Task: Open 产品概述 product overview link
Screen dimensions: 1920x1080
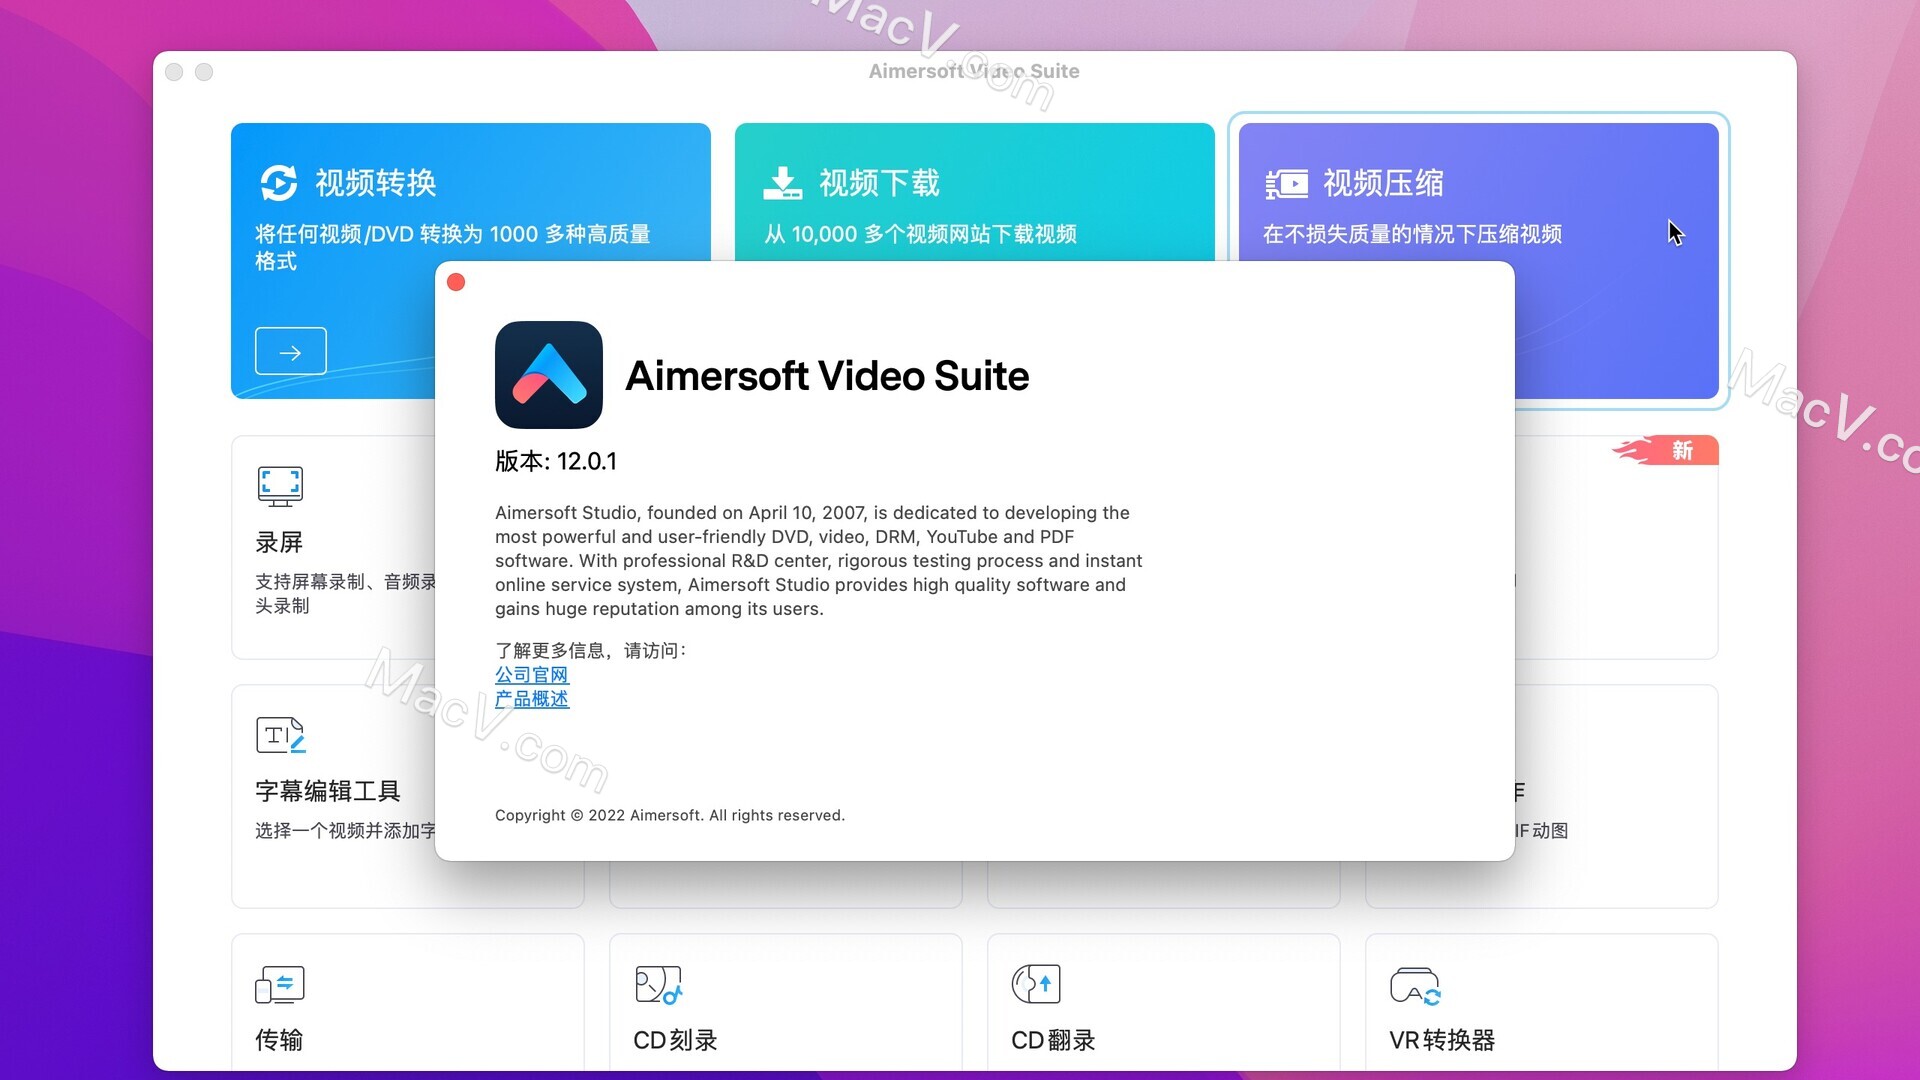Action: (529, 700)
